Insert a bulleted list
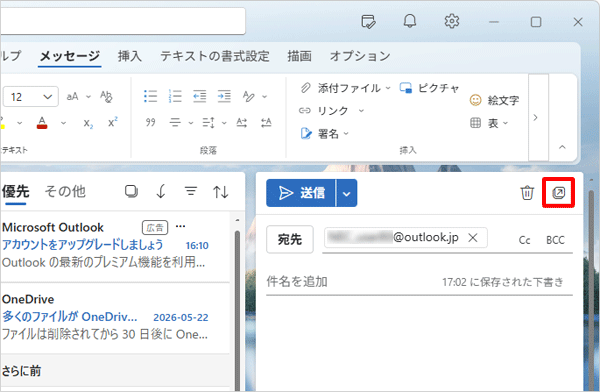600x392 pixels. pos(150,96)
